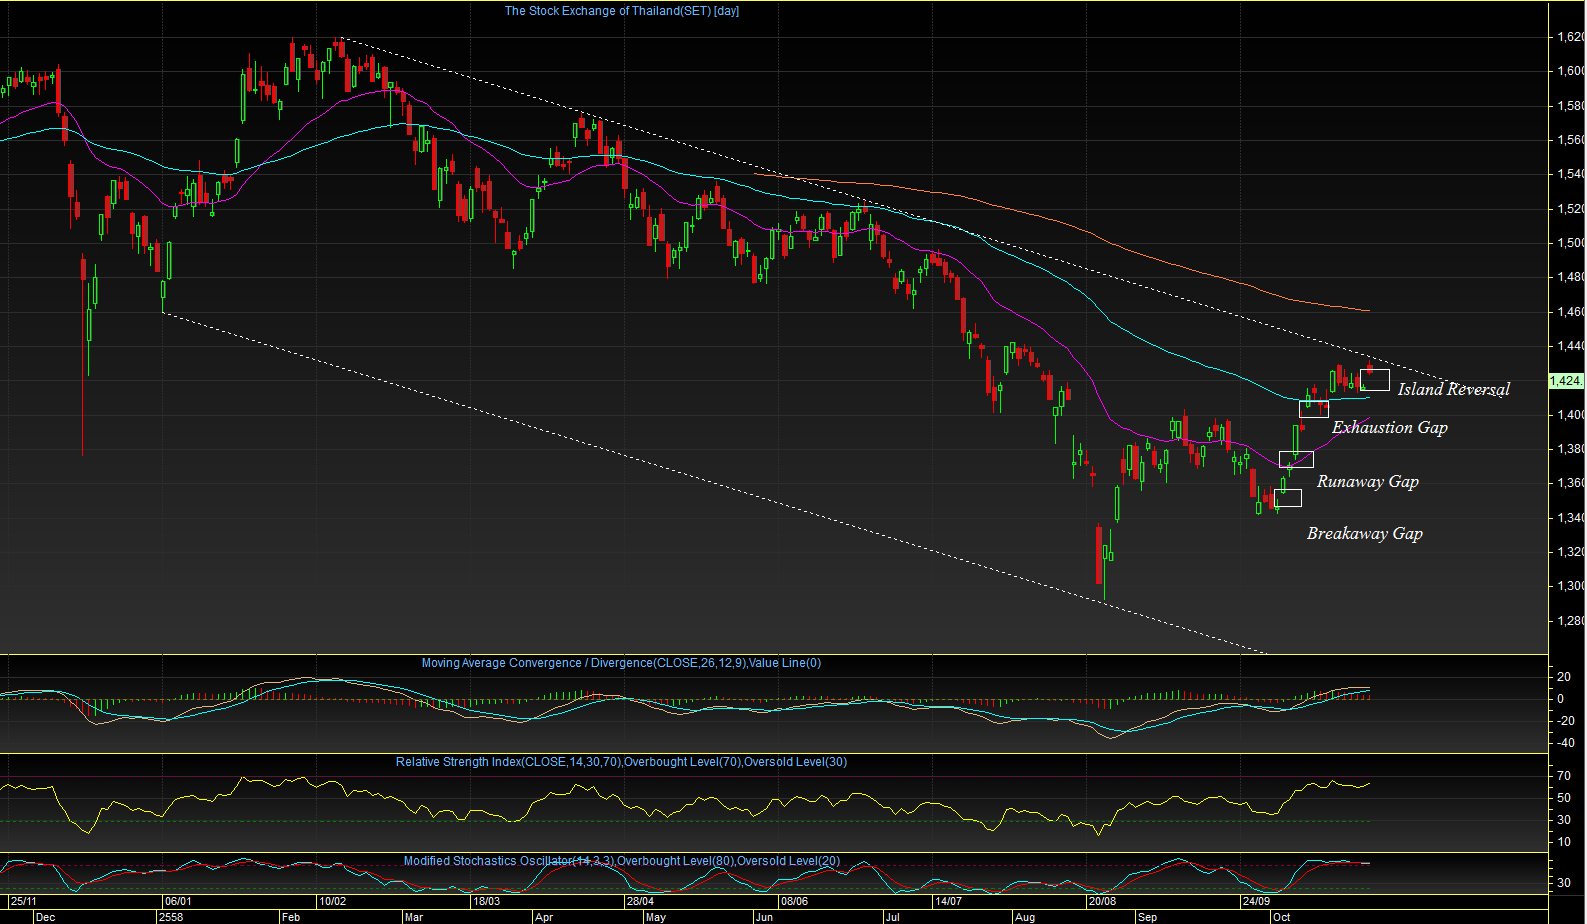
Task: Click the Dec month label
Action: click(45, 917)
